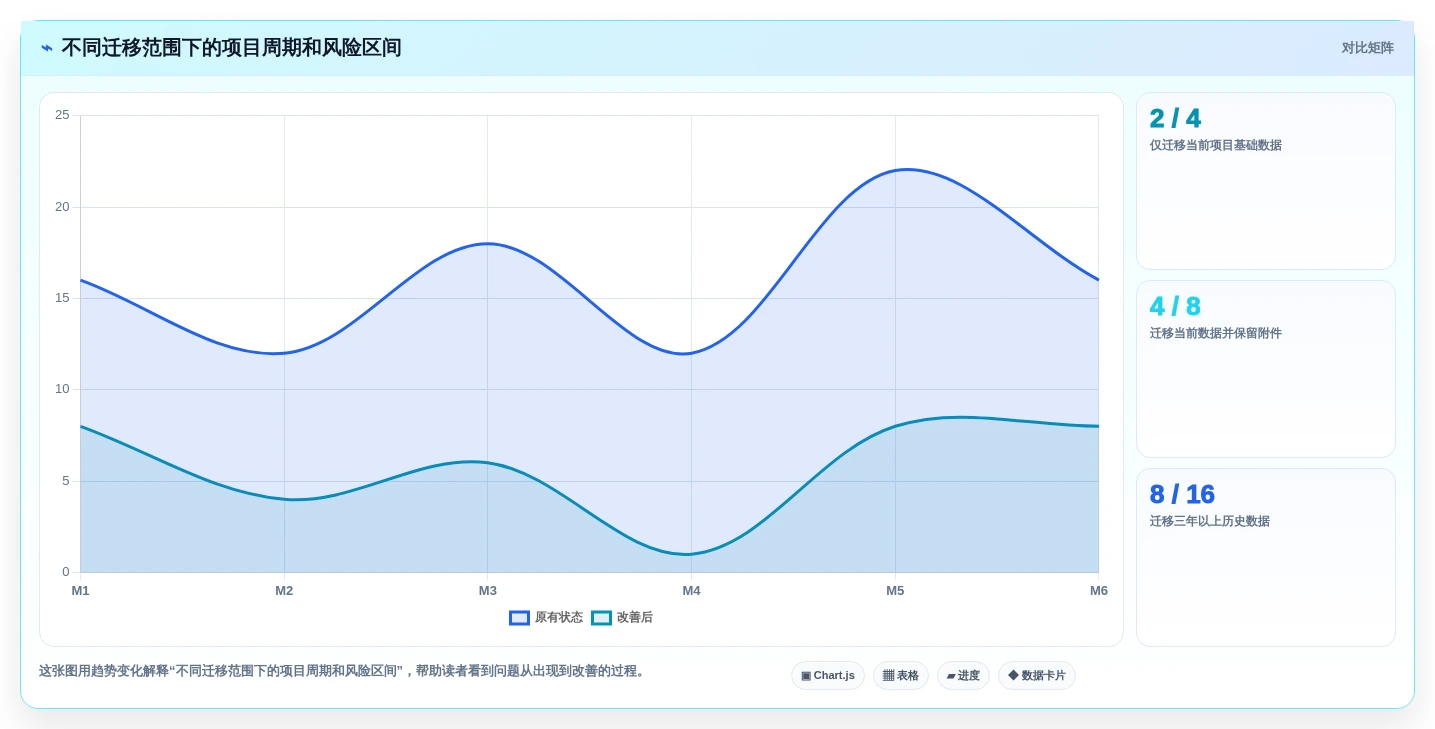Image resolution: width=1435 pixels, height=729 pixels.
Task: Click the 改善后 teal legend color box
Action: coord(601,618)
